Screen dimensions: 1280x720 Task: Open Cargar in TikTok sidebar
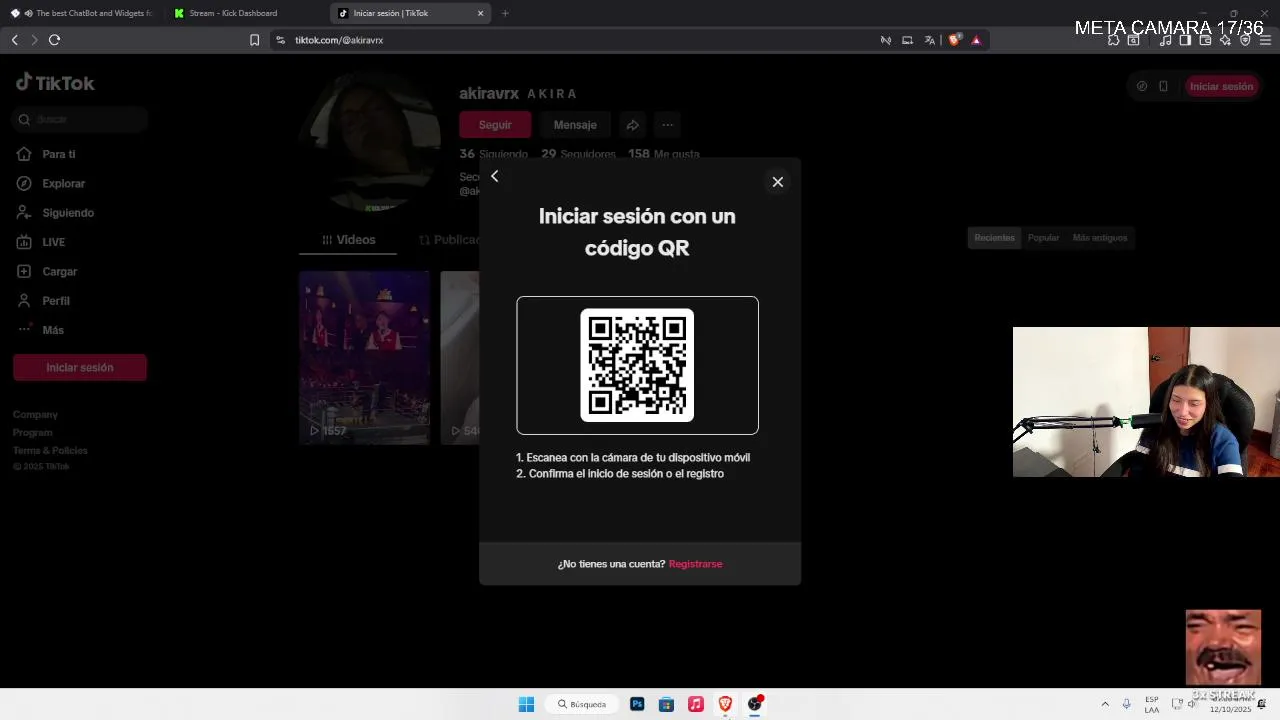[x=59, y=272]
